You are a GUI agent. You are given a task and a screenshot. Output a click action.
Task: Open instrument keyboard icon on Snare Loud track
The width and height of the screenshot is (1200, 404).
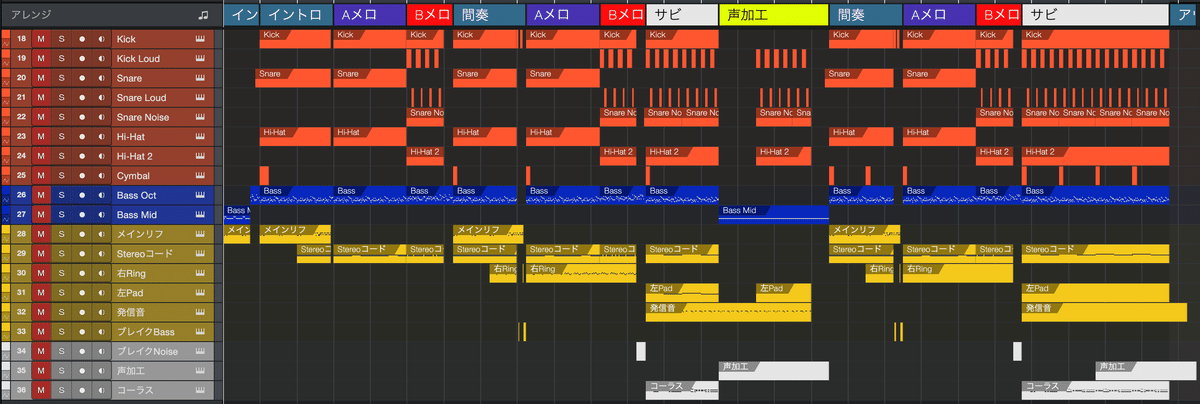[x=199, y=98]
